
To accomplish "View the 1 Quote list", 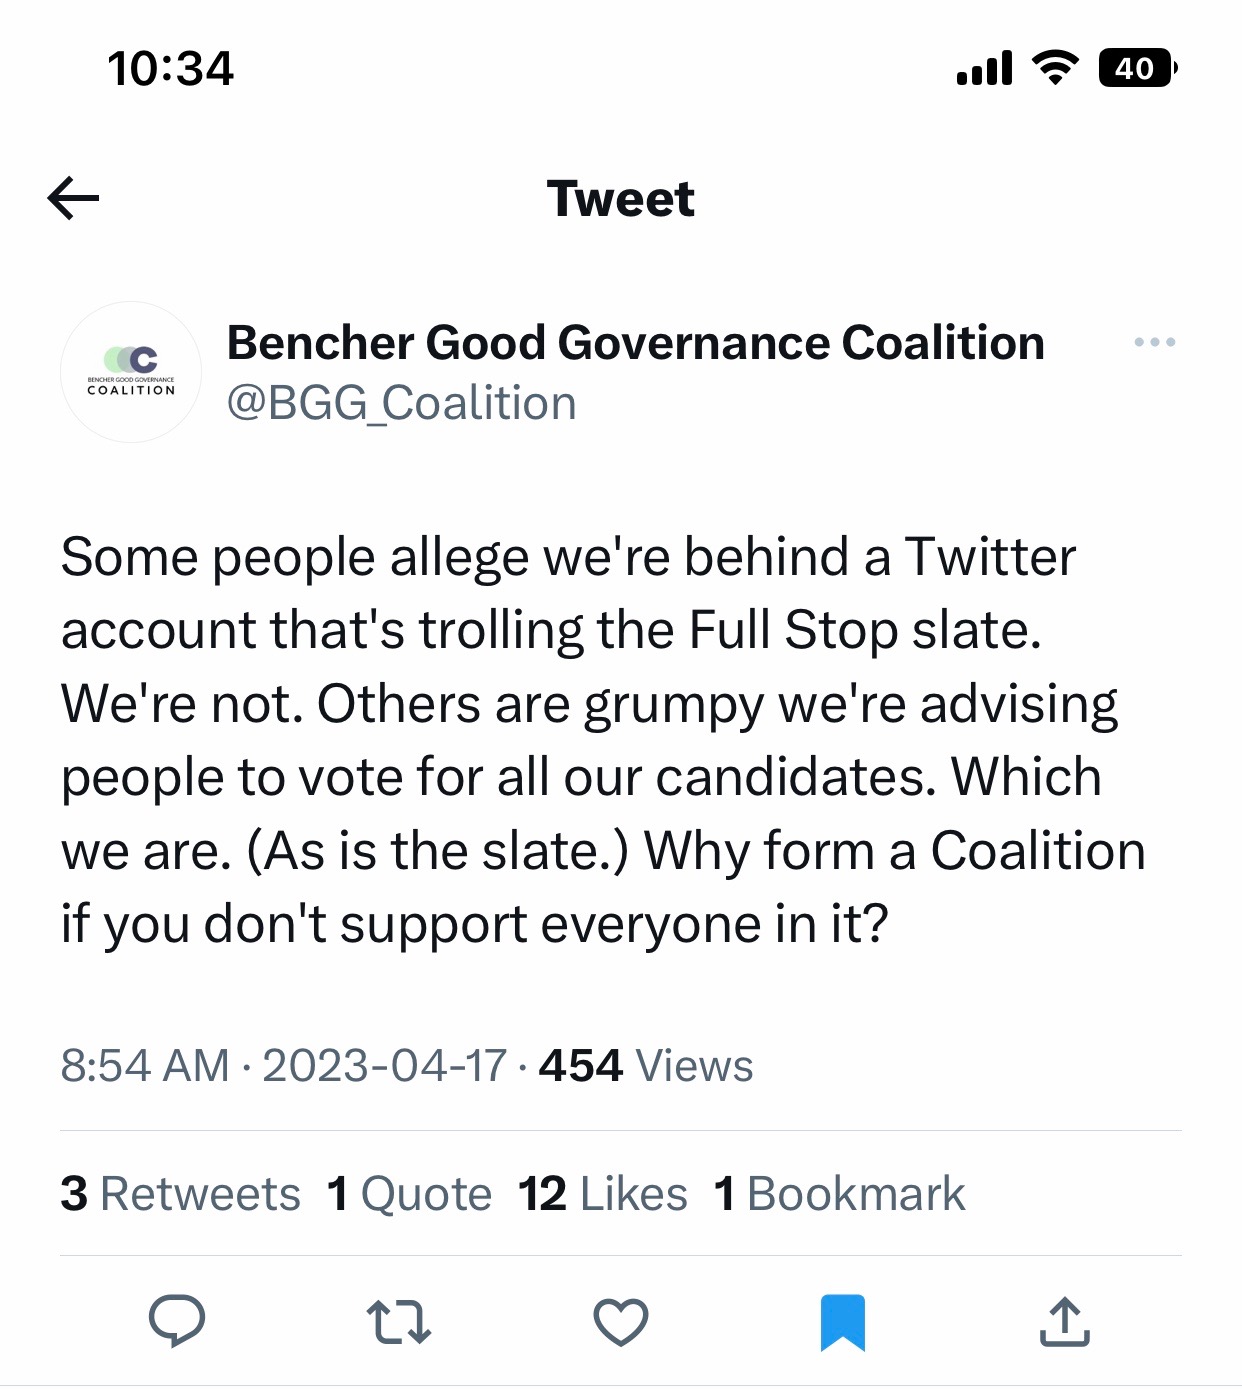I will pos(409,1194).
